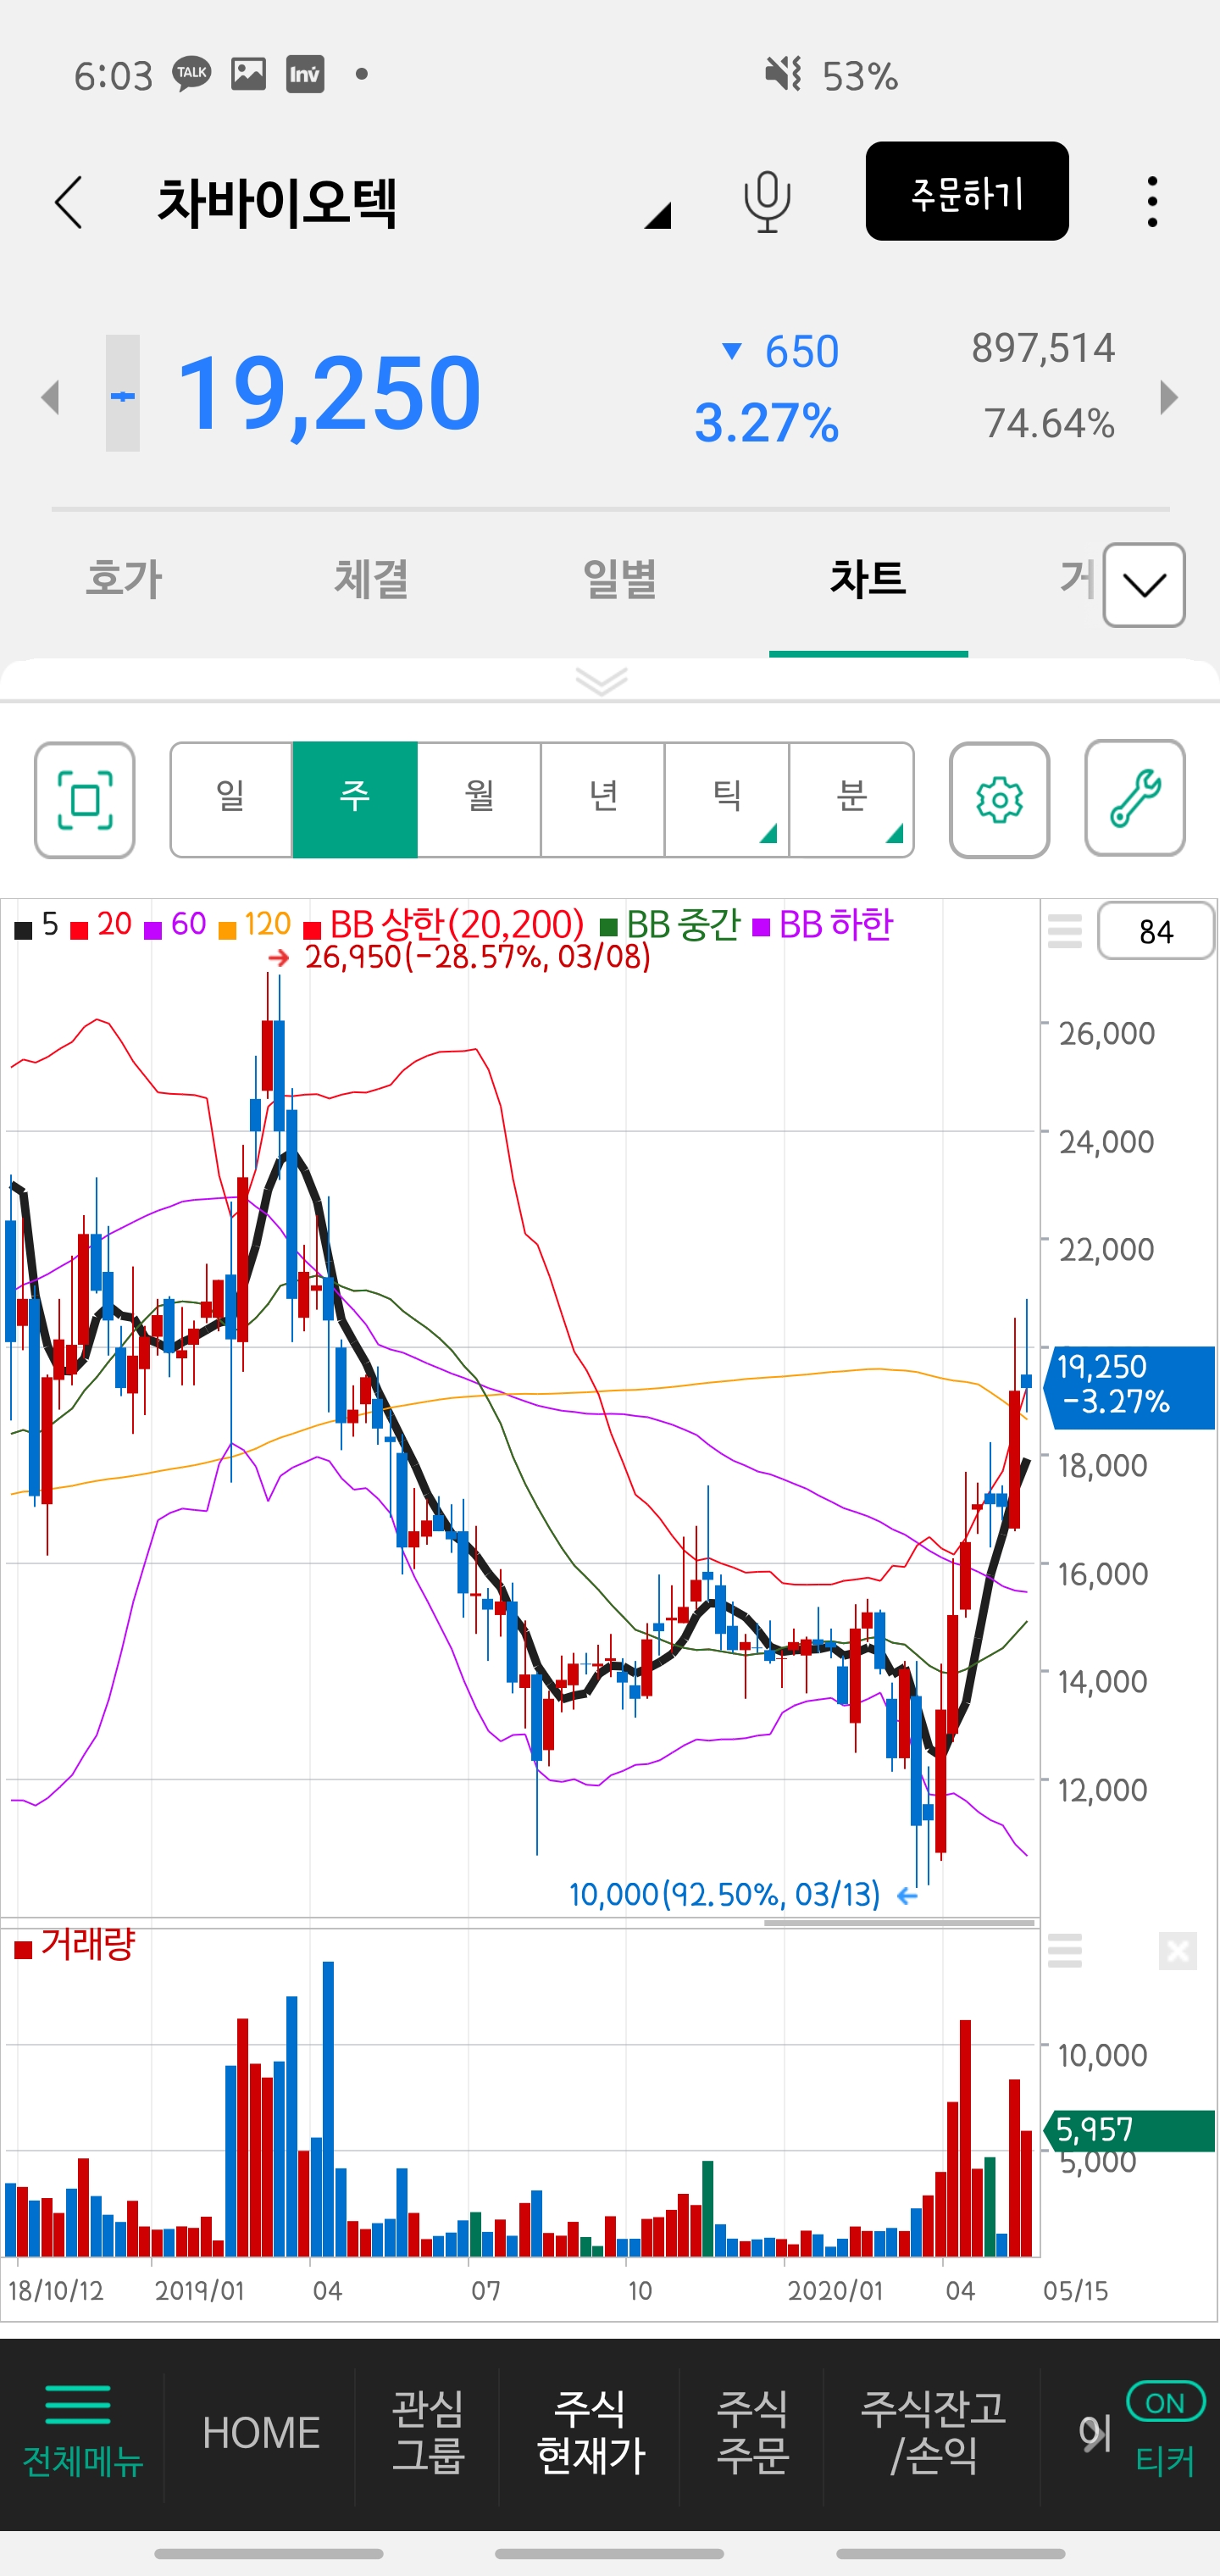Viewport: 1220px width, 2576px height.
Task: Switch to the 일별 tab
Action: click(x=619, y=580)
